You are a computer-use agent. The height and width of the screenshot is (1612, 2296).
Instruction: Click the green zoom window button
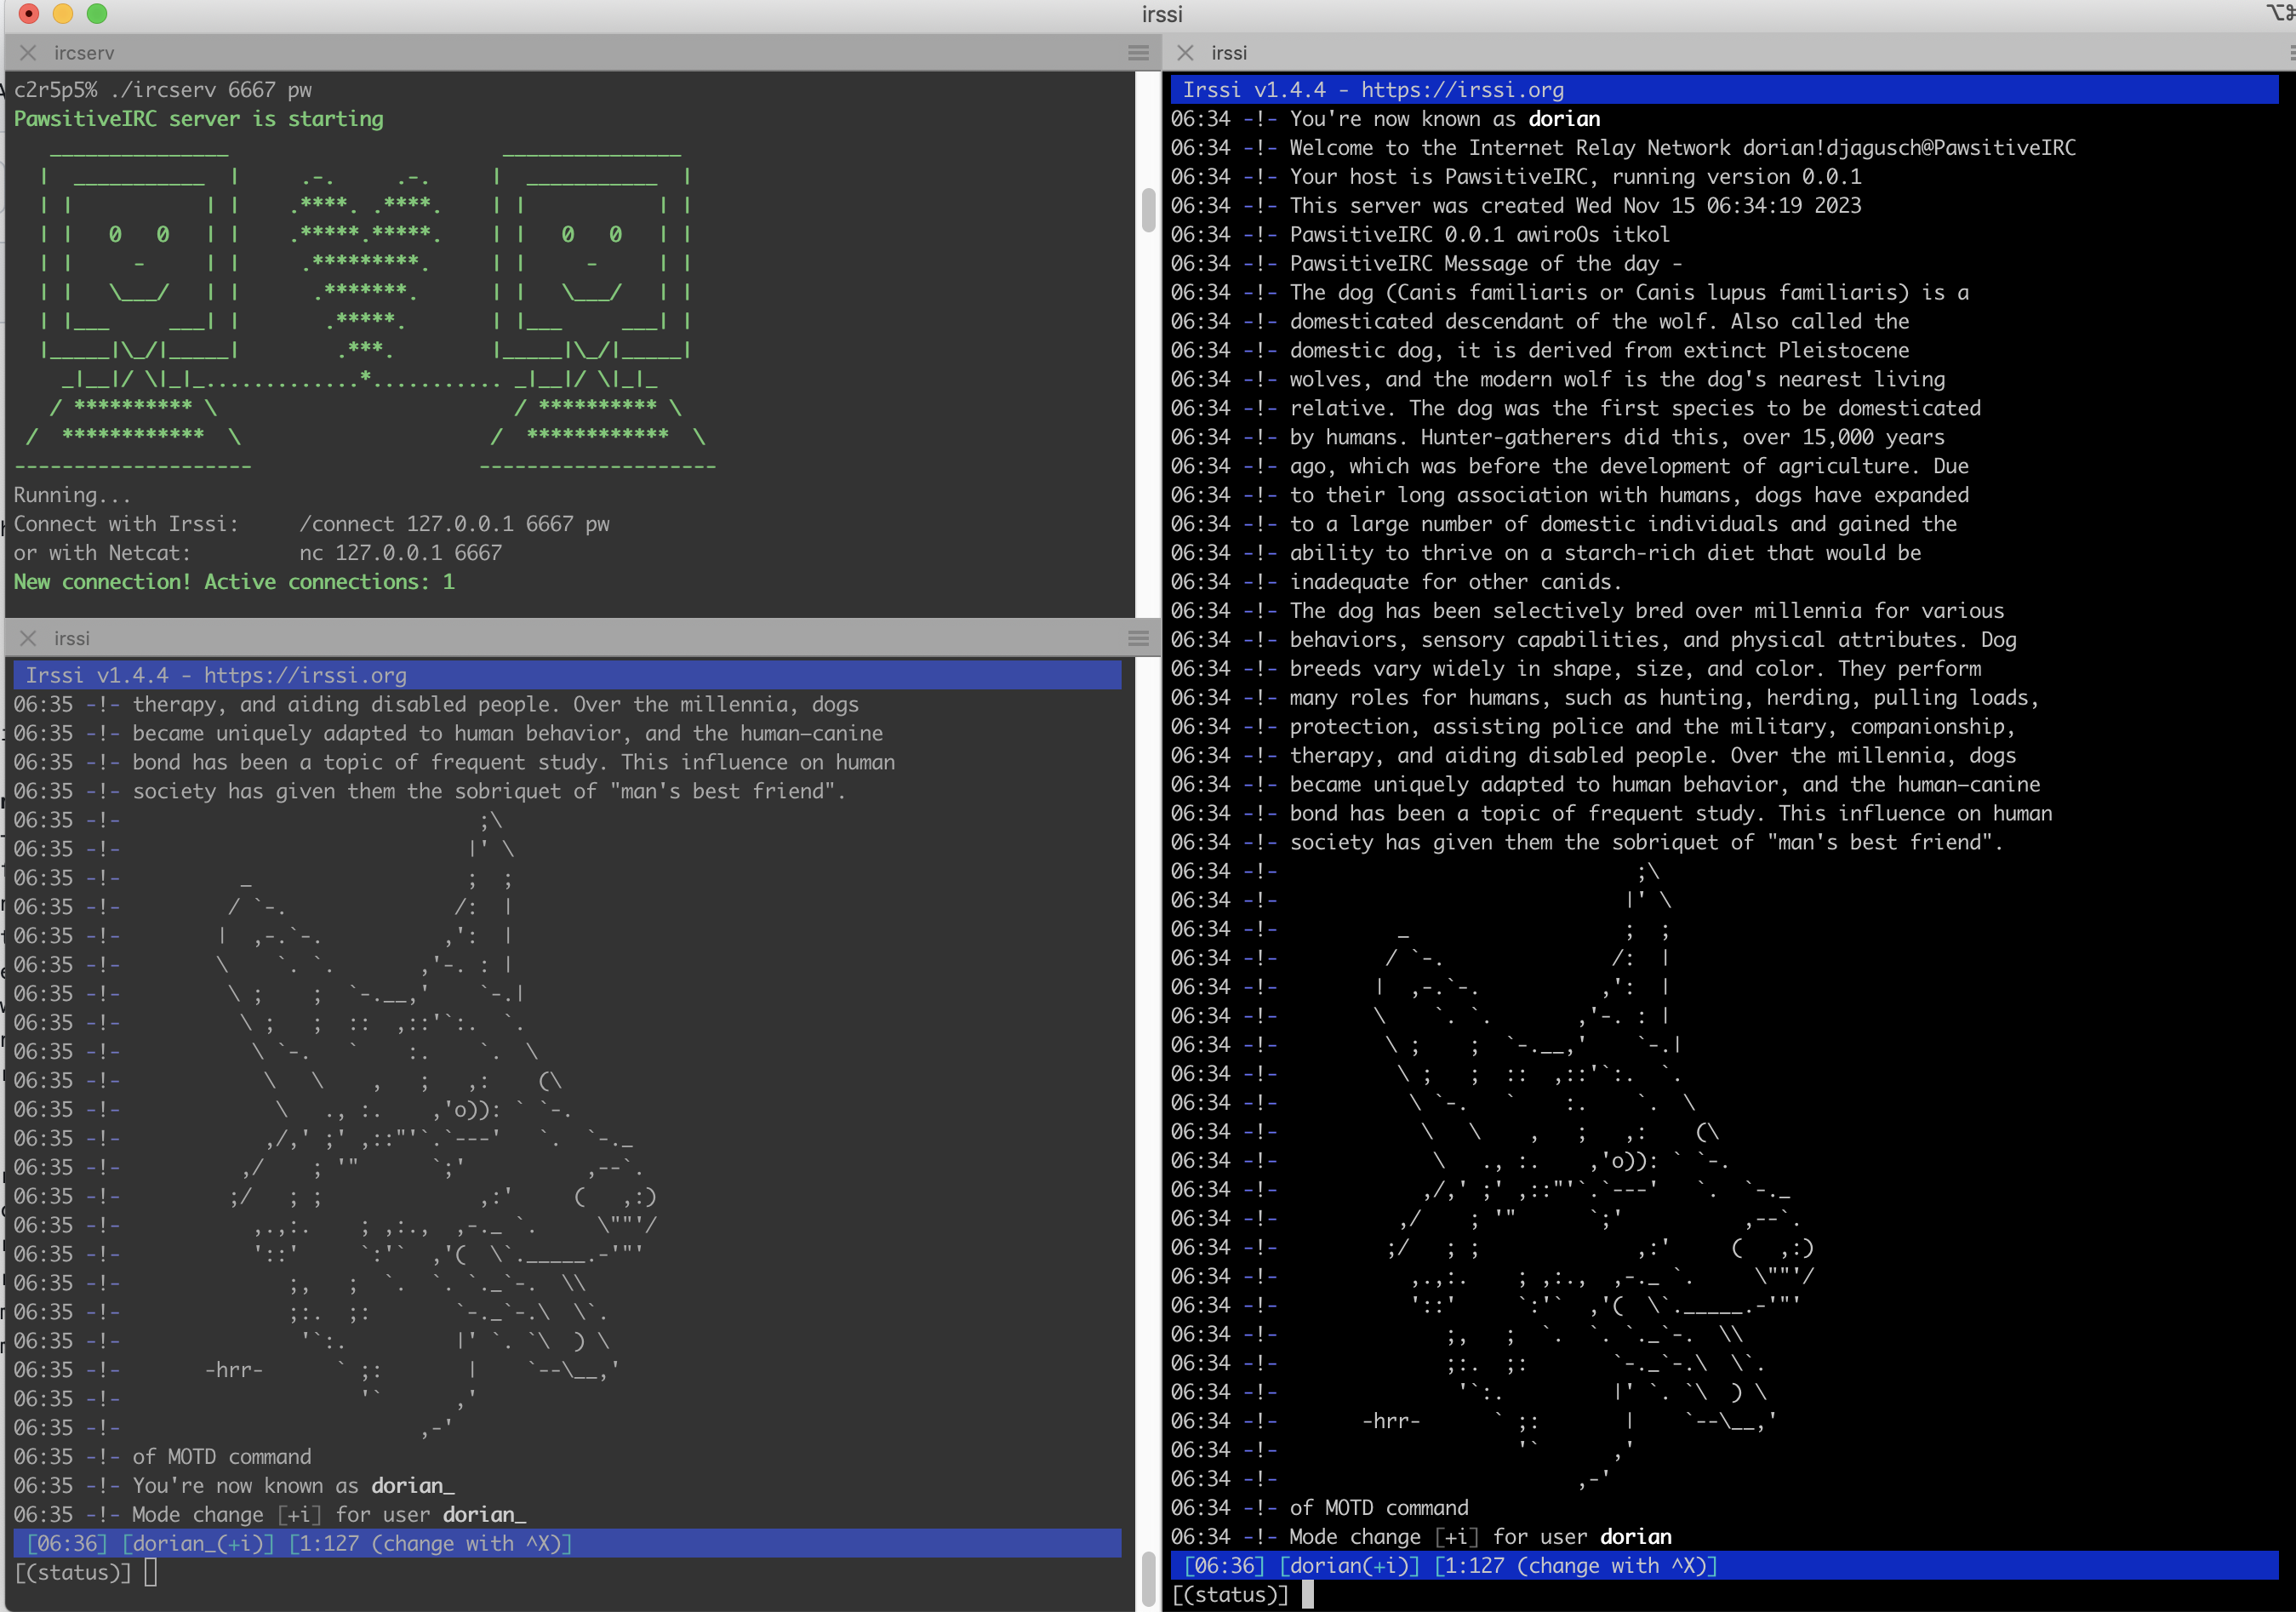click(x=97, y=13)
